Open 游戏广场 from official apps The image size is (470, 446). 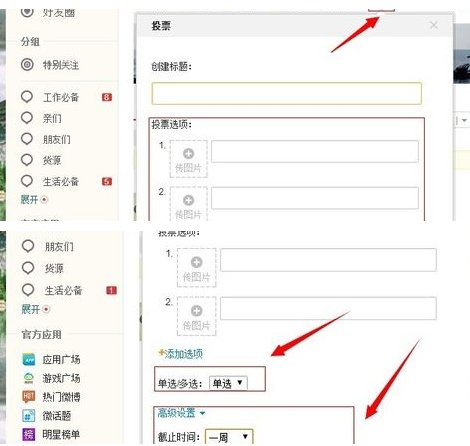pos(61,378)
